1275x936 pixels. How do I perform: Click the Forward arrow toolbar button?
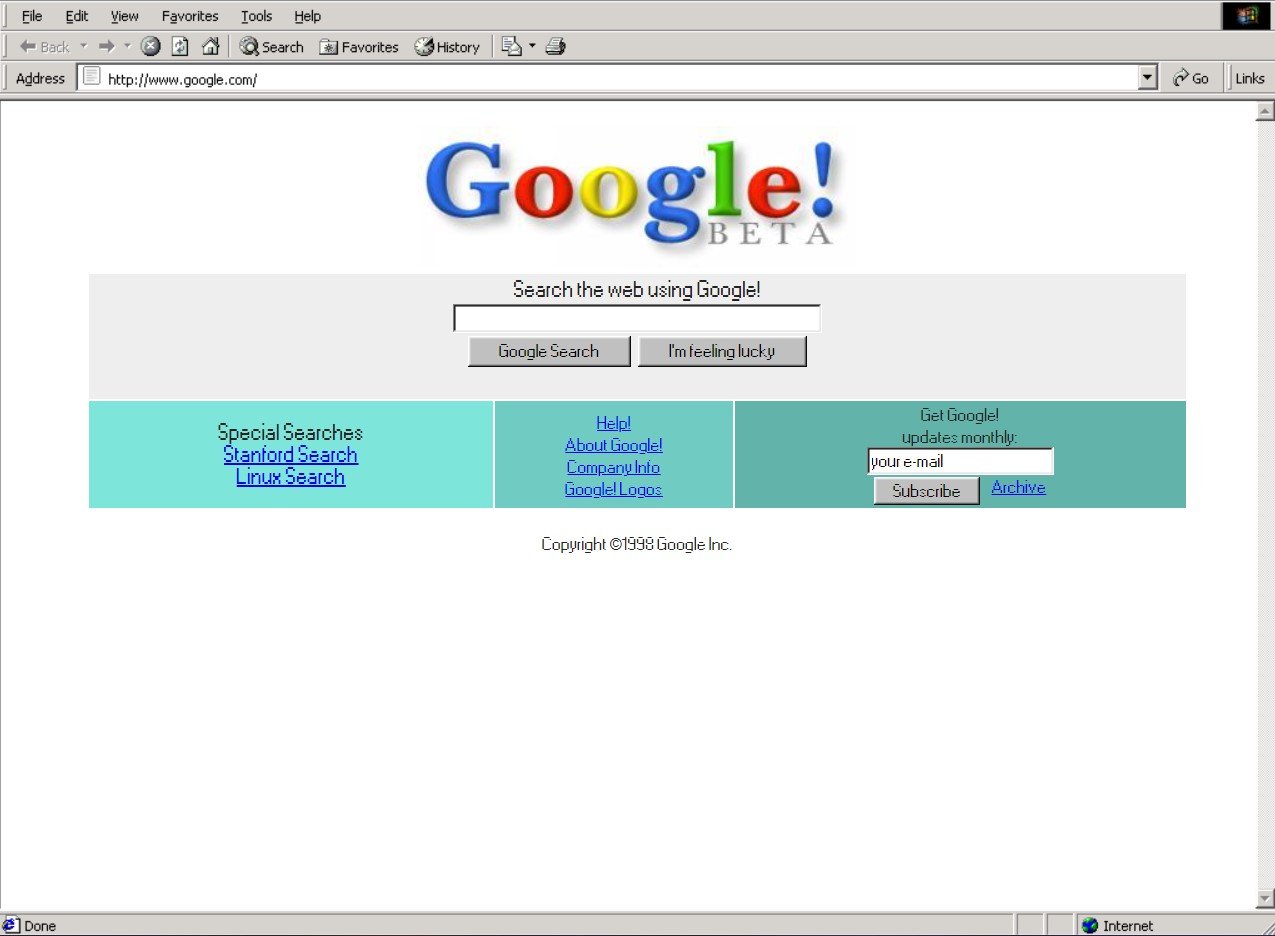tap(107, 47)
